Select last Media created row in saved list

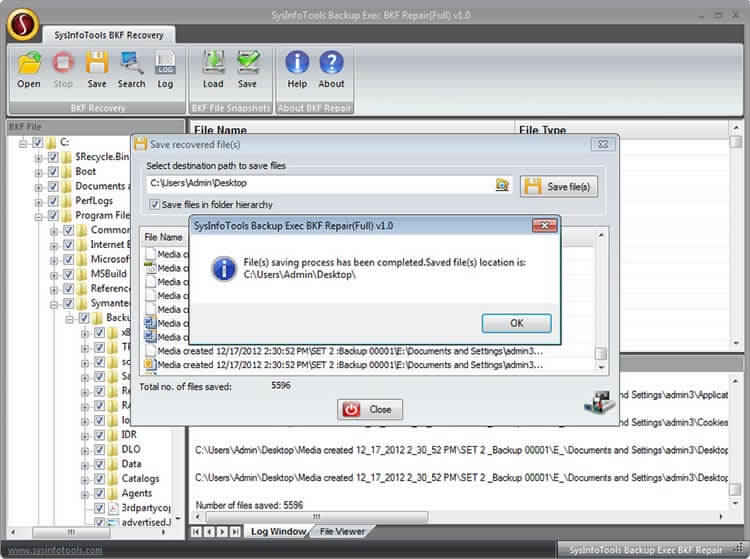[350, 365]
